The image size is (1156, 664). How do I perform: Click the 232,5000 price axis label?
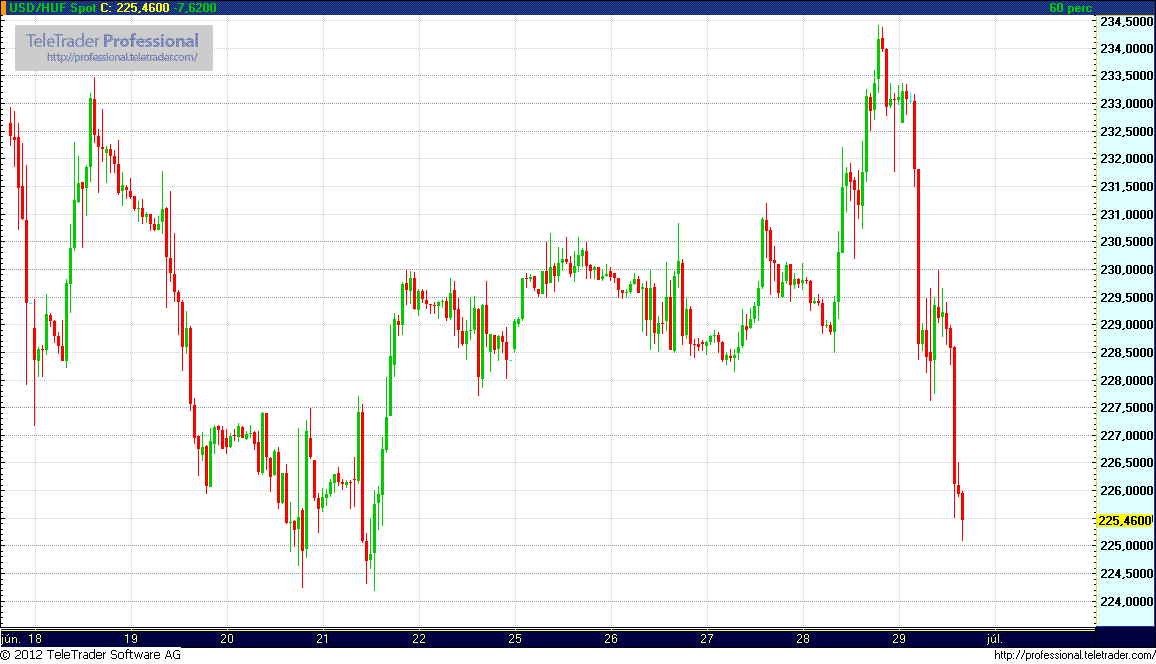click(x=1127, y=131)
